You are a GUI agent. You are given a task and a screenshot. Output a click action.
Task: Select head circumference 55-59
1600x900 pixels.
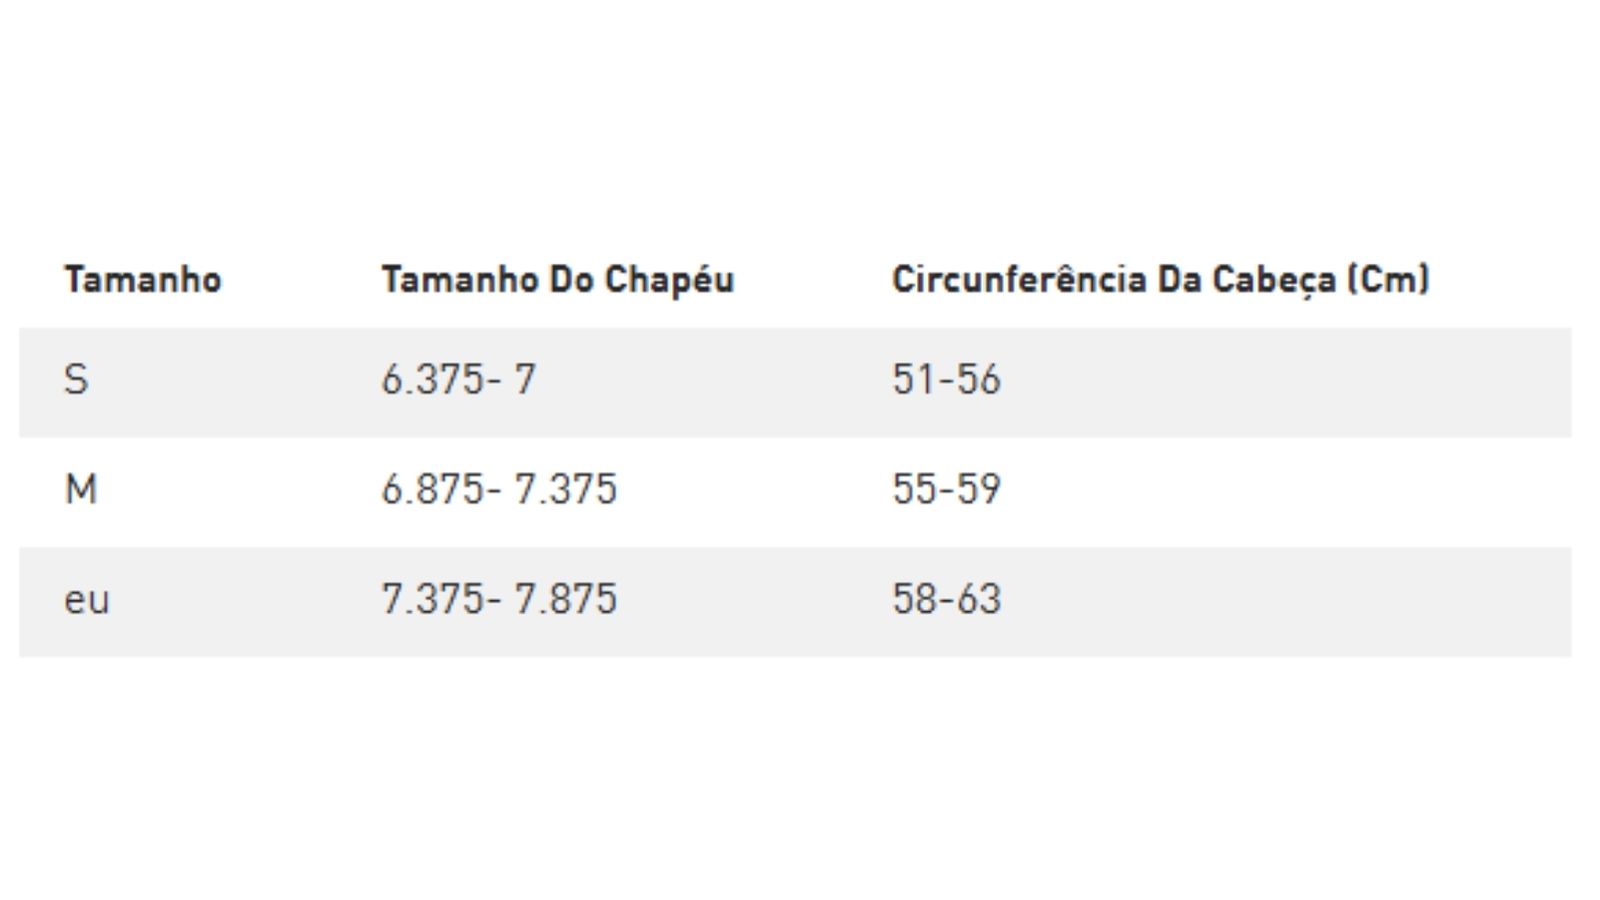tap(946, 490)
